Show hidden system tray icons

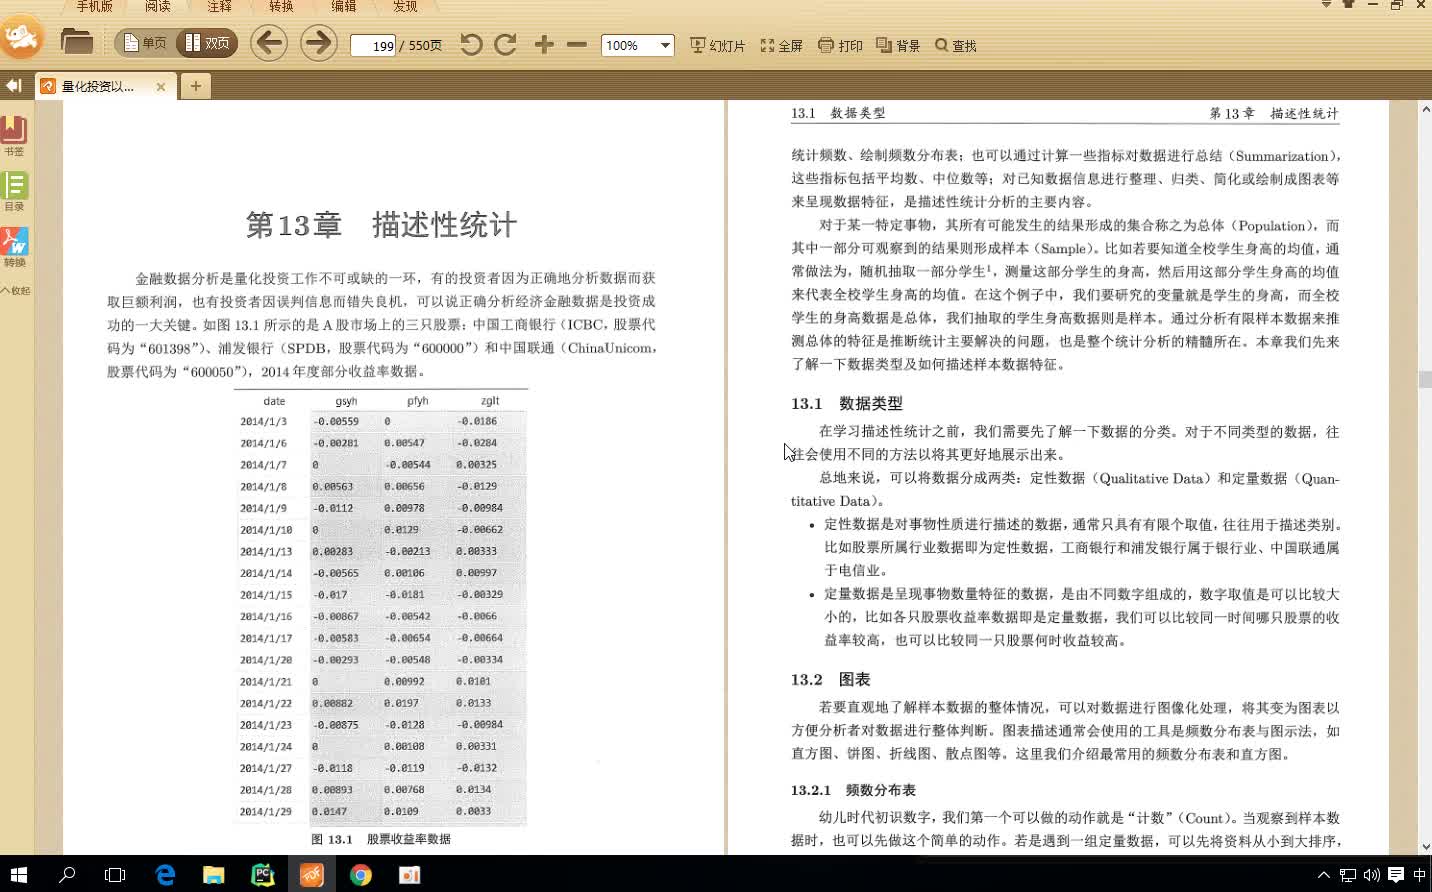[1324, 875]
